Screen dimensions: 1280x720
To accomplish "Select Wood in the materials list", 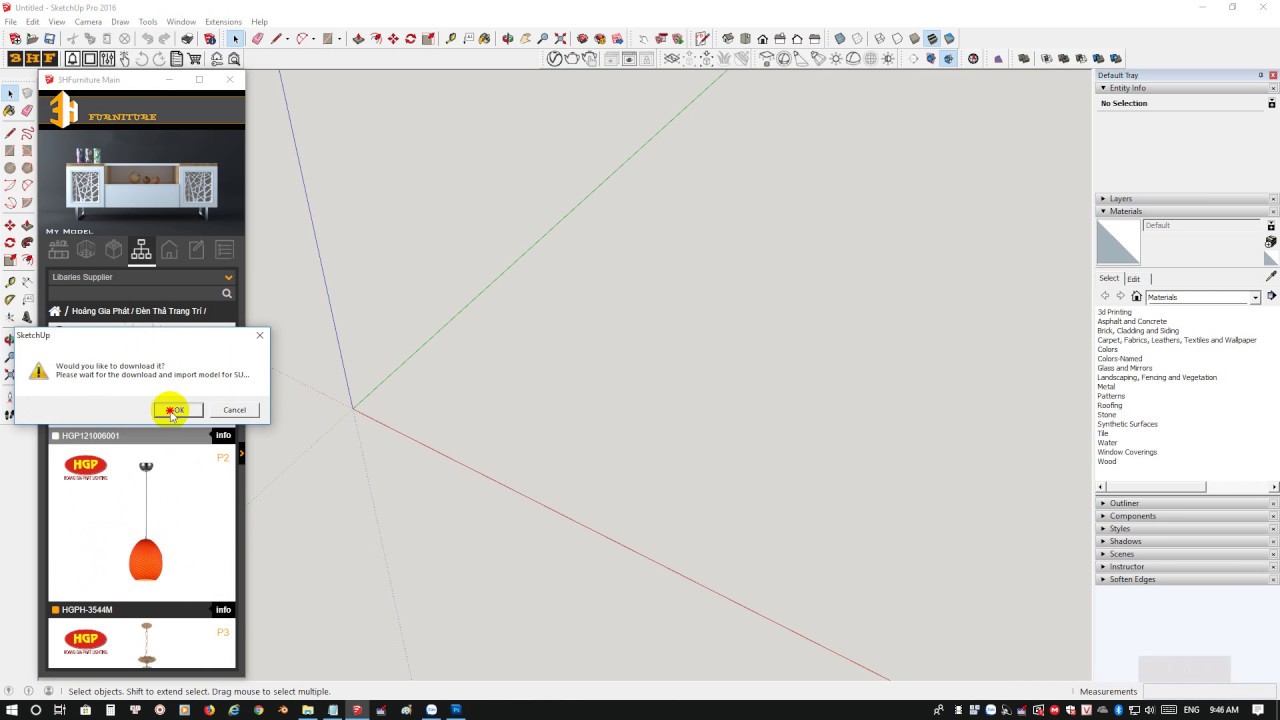I will (x=1107, y=461).
